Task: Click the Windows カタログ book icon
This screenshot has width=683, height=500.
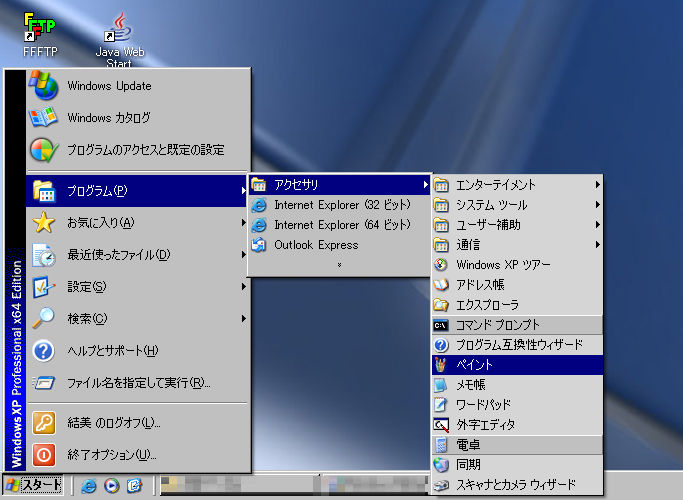Action: (43, 118)
